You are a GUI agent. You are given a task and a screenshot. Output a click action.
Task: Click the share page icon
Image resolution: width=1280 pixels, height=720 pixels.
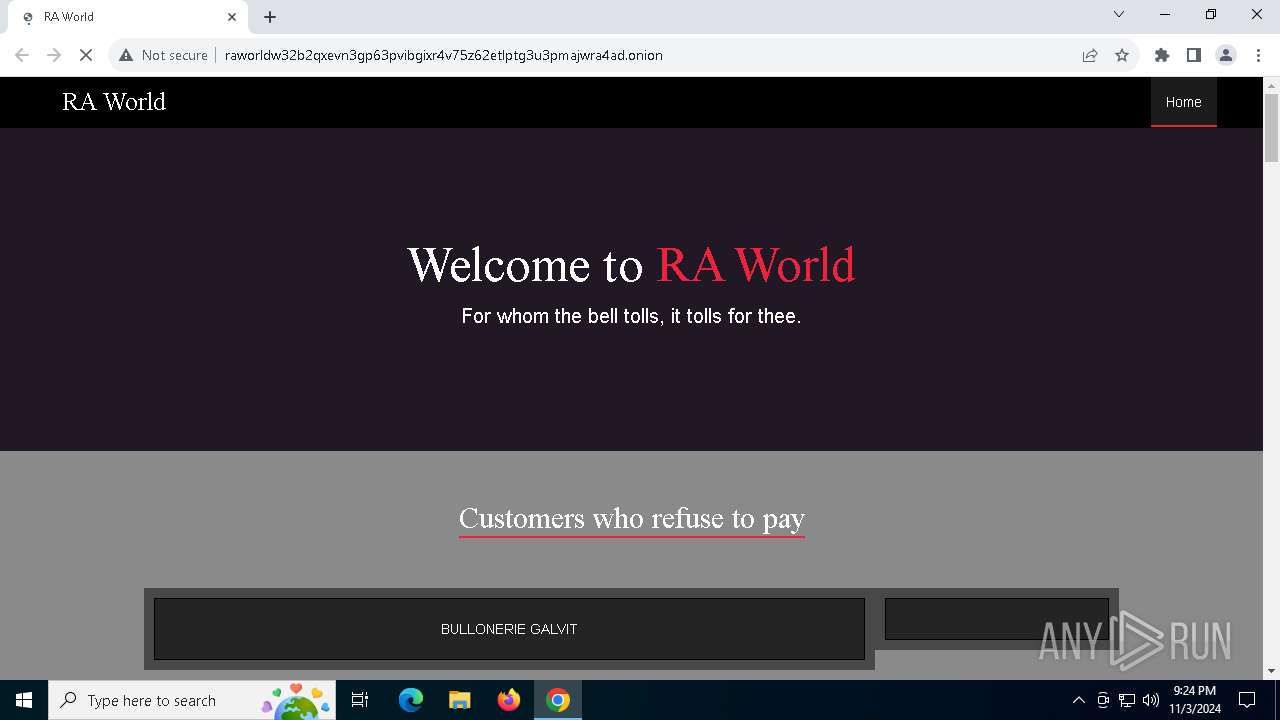click(x=1090, y=55)
